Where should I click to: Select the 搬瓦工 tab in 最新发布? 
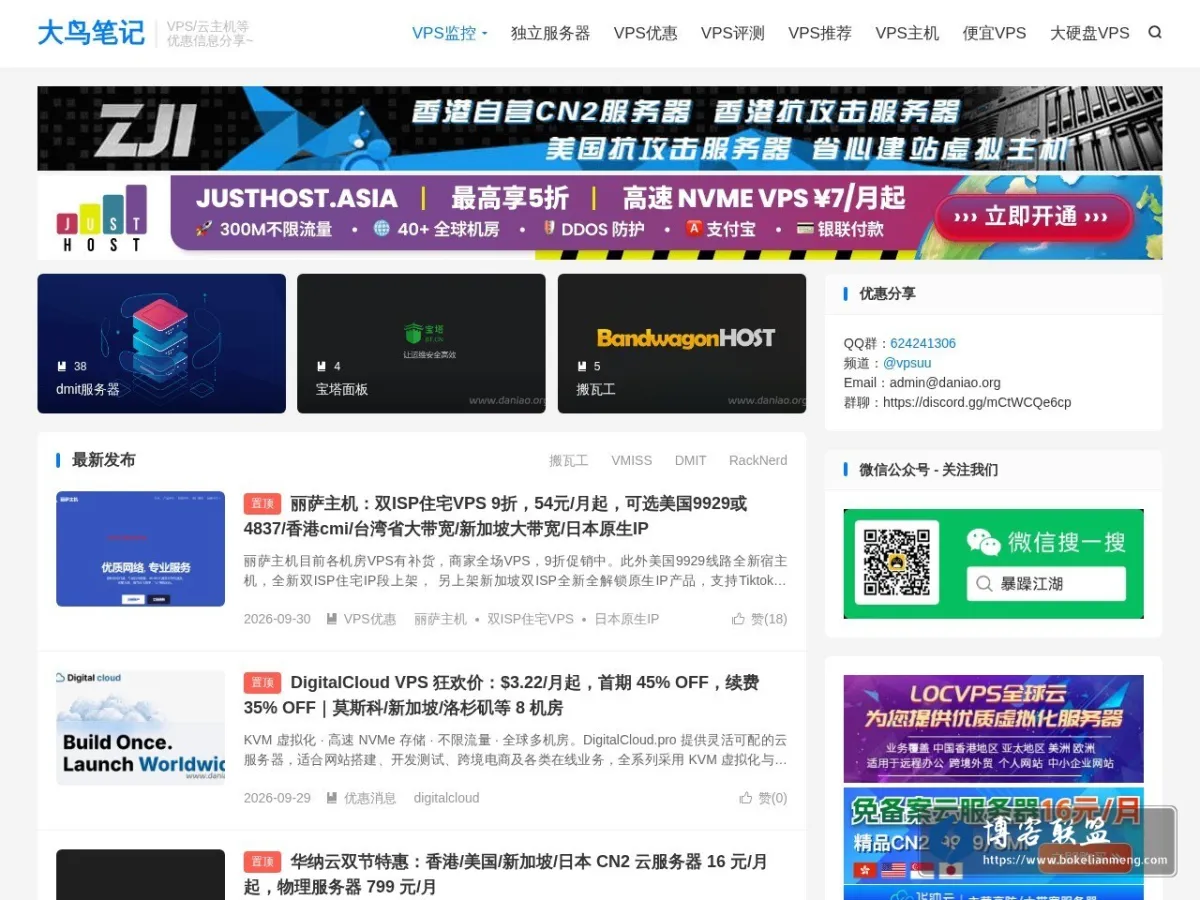pyautogui.click(x=568, y=460)
